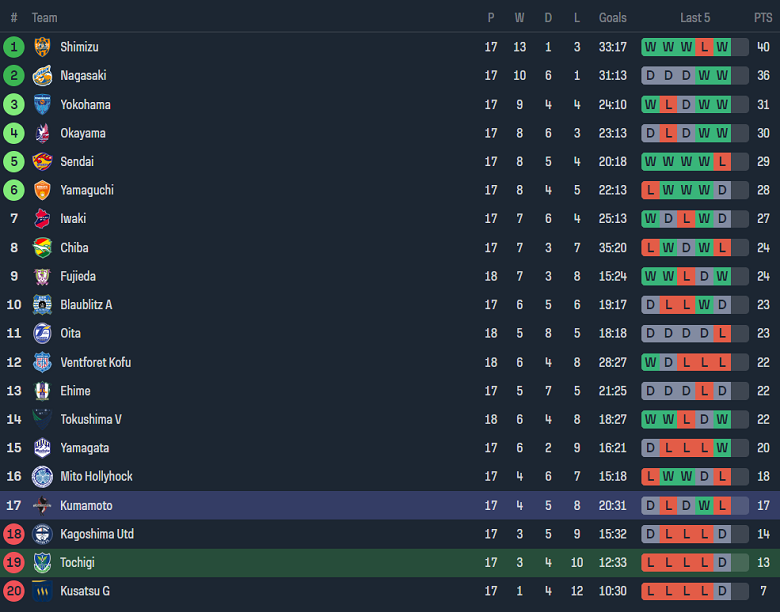Select the Kagoshima Utd rank 18 badge
Image resolution: width=780 pixels, height=612 pixels.
coord(14,534)
